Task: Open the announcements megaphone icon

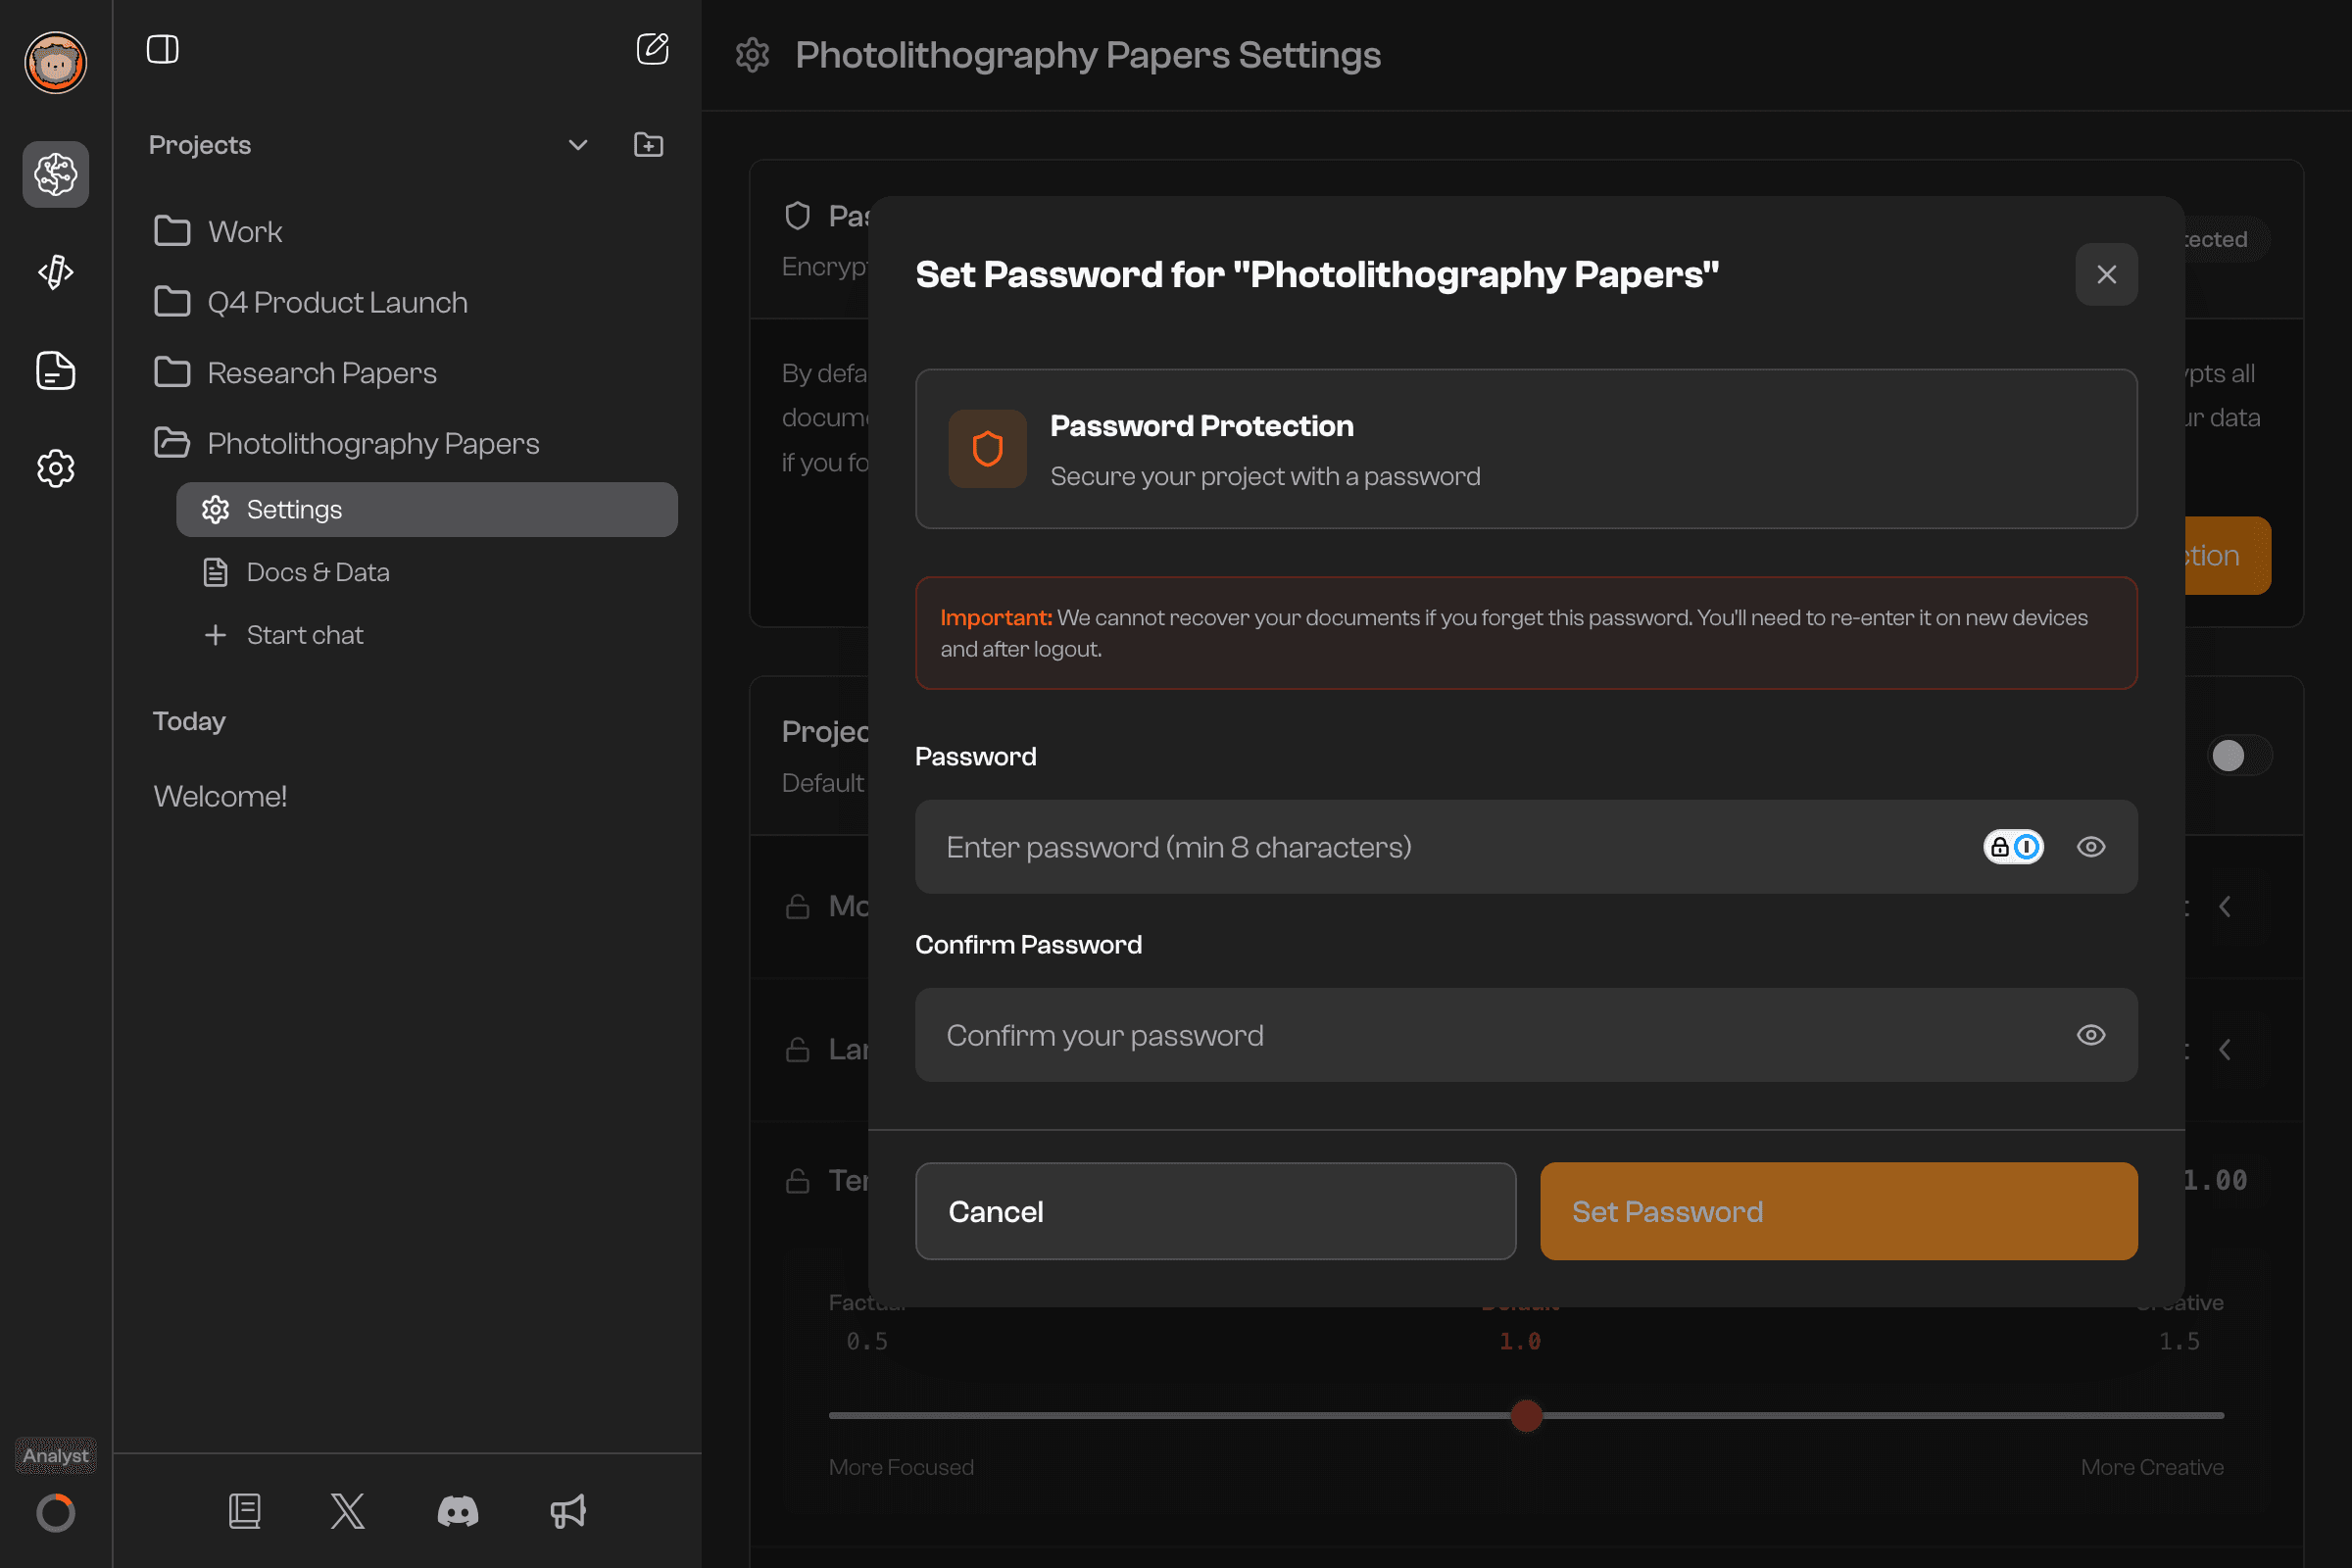Action: pyautogui.click(x=568, y=1511)
